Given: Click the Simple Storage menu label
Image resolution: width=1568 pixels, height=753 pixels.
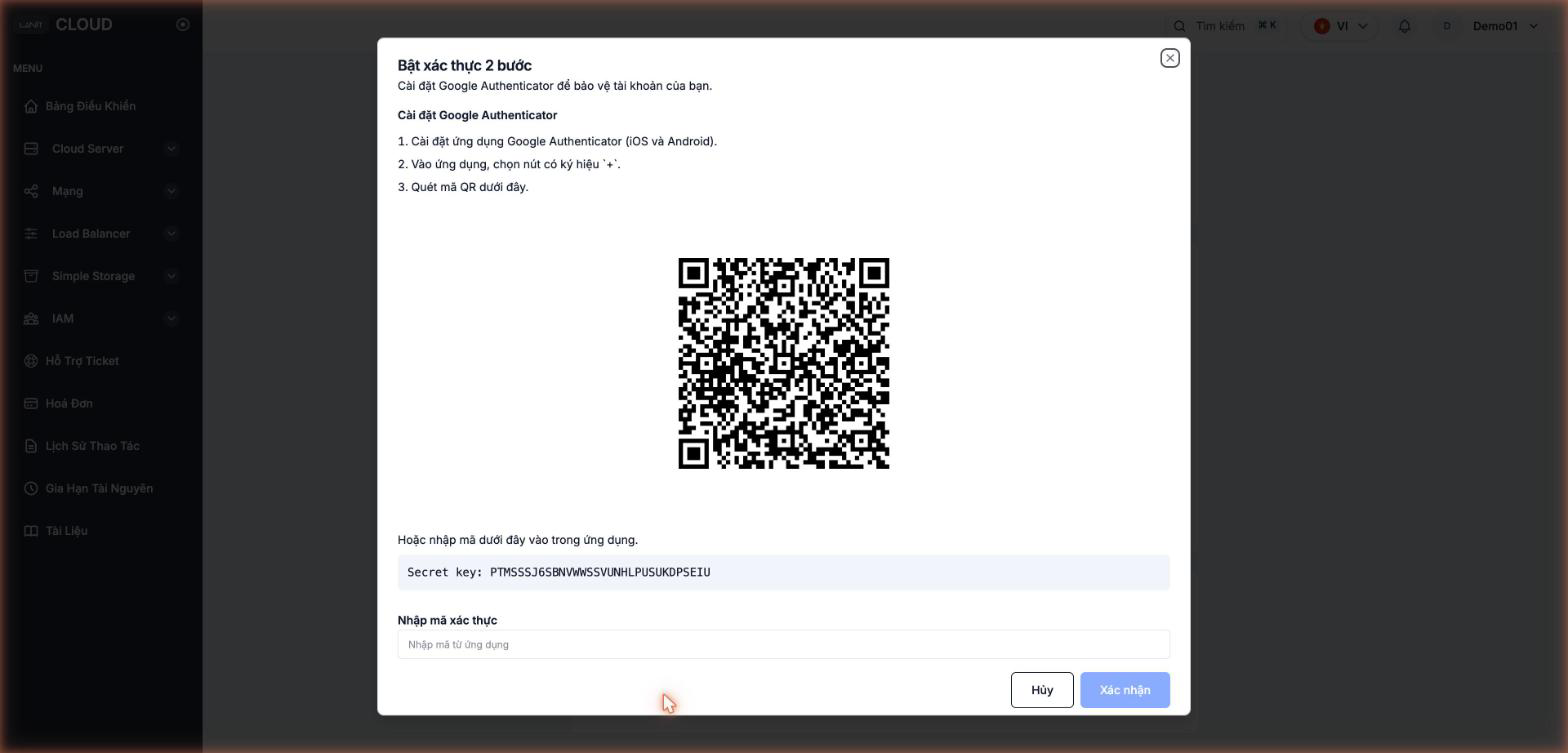Looking at the screenshot, I should click(93, 276).
